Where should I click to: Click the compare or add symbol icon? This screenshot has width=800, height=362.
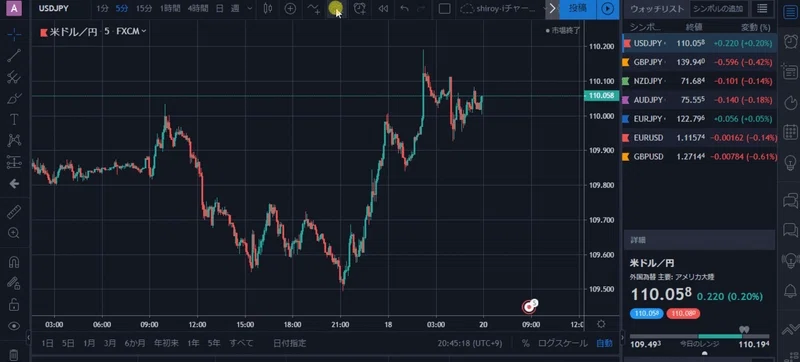pos(290,9)
